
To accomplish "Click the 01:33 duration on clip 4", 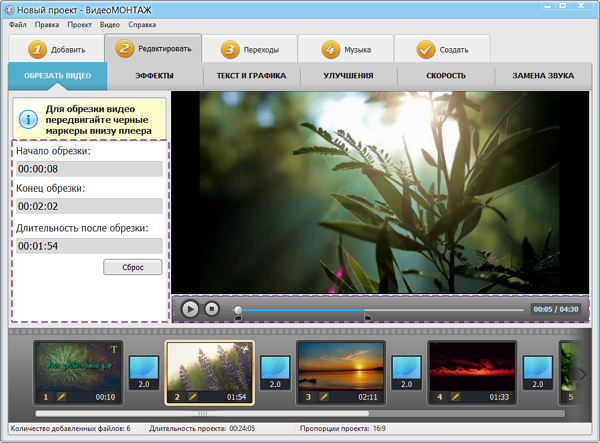I will tap(499, 397).
